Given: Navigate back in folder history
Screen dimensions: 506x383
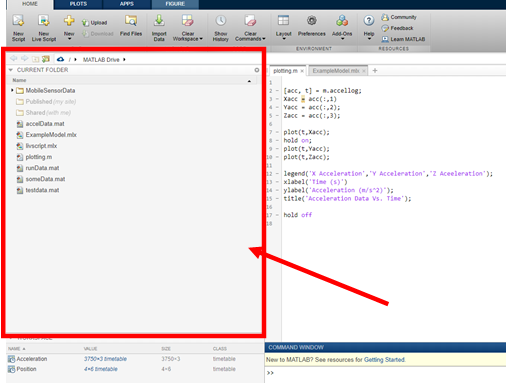Looking at the screenshot, I should pyautogui.click(x=14, y=59).
